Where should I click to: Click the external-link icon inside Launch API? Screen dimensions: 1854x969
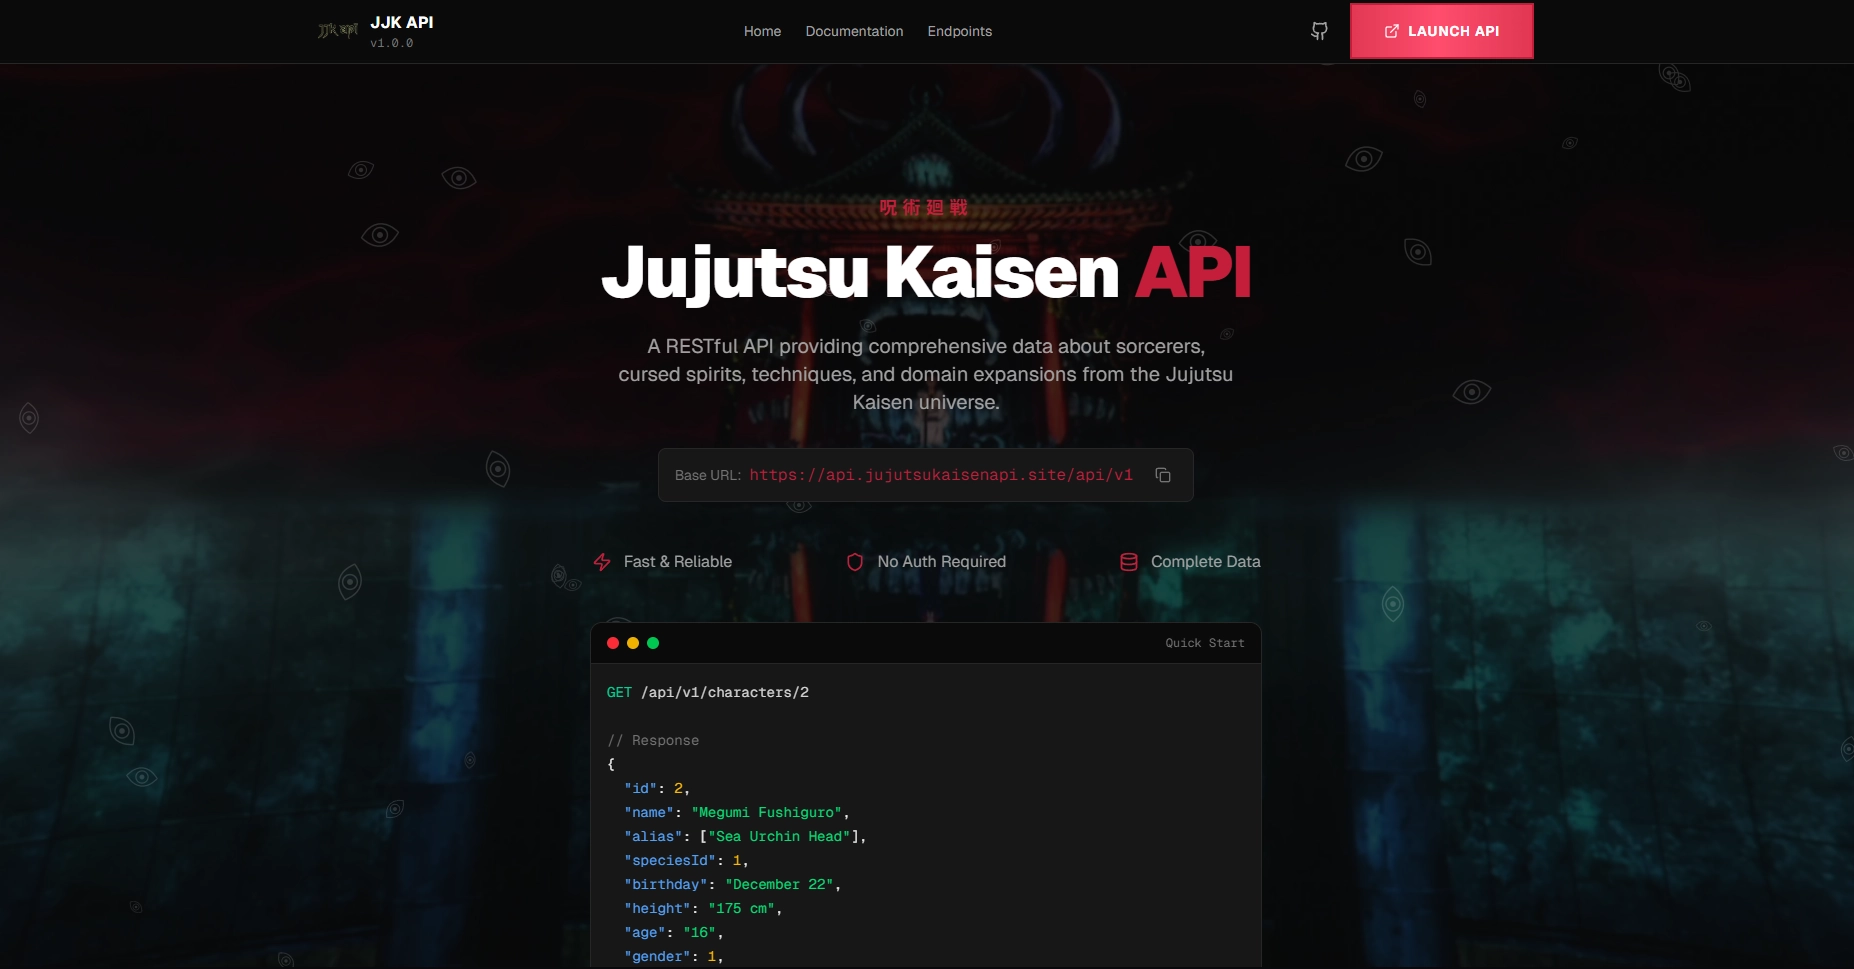click(1391, 31)
